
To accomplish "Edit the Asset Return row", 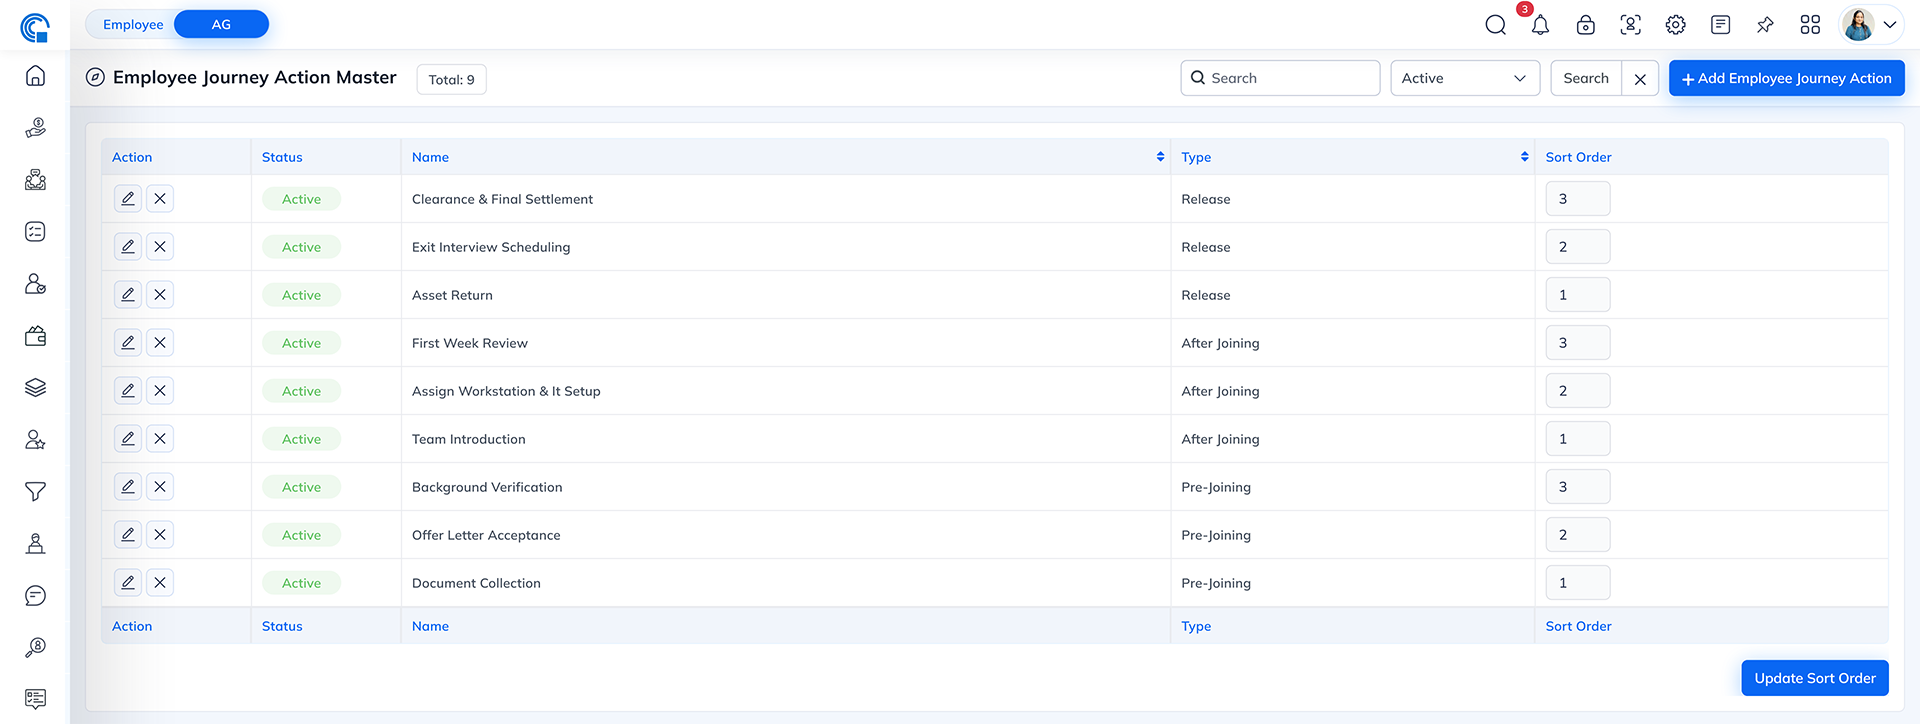I will (x=128, y=295).
